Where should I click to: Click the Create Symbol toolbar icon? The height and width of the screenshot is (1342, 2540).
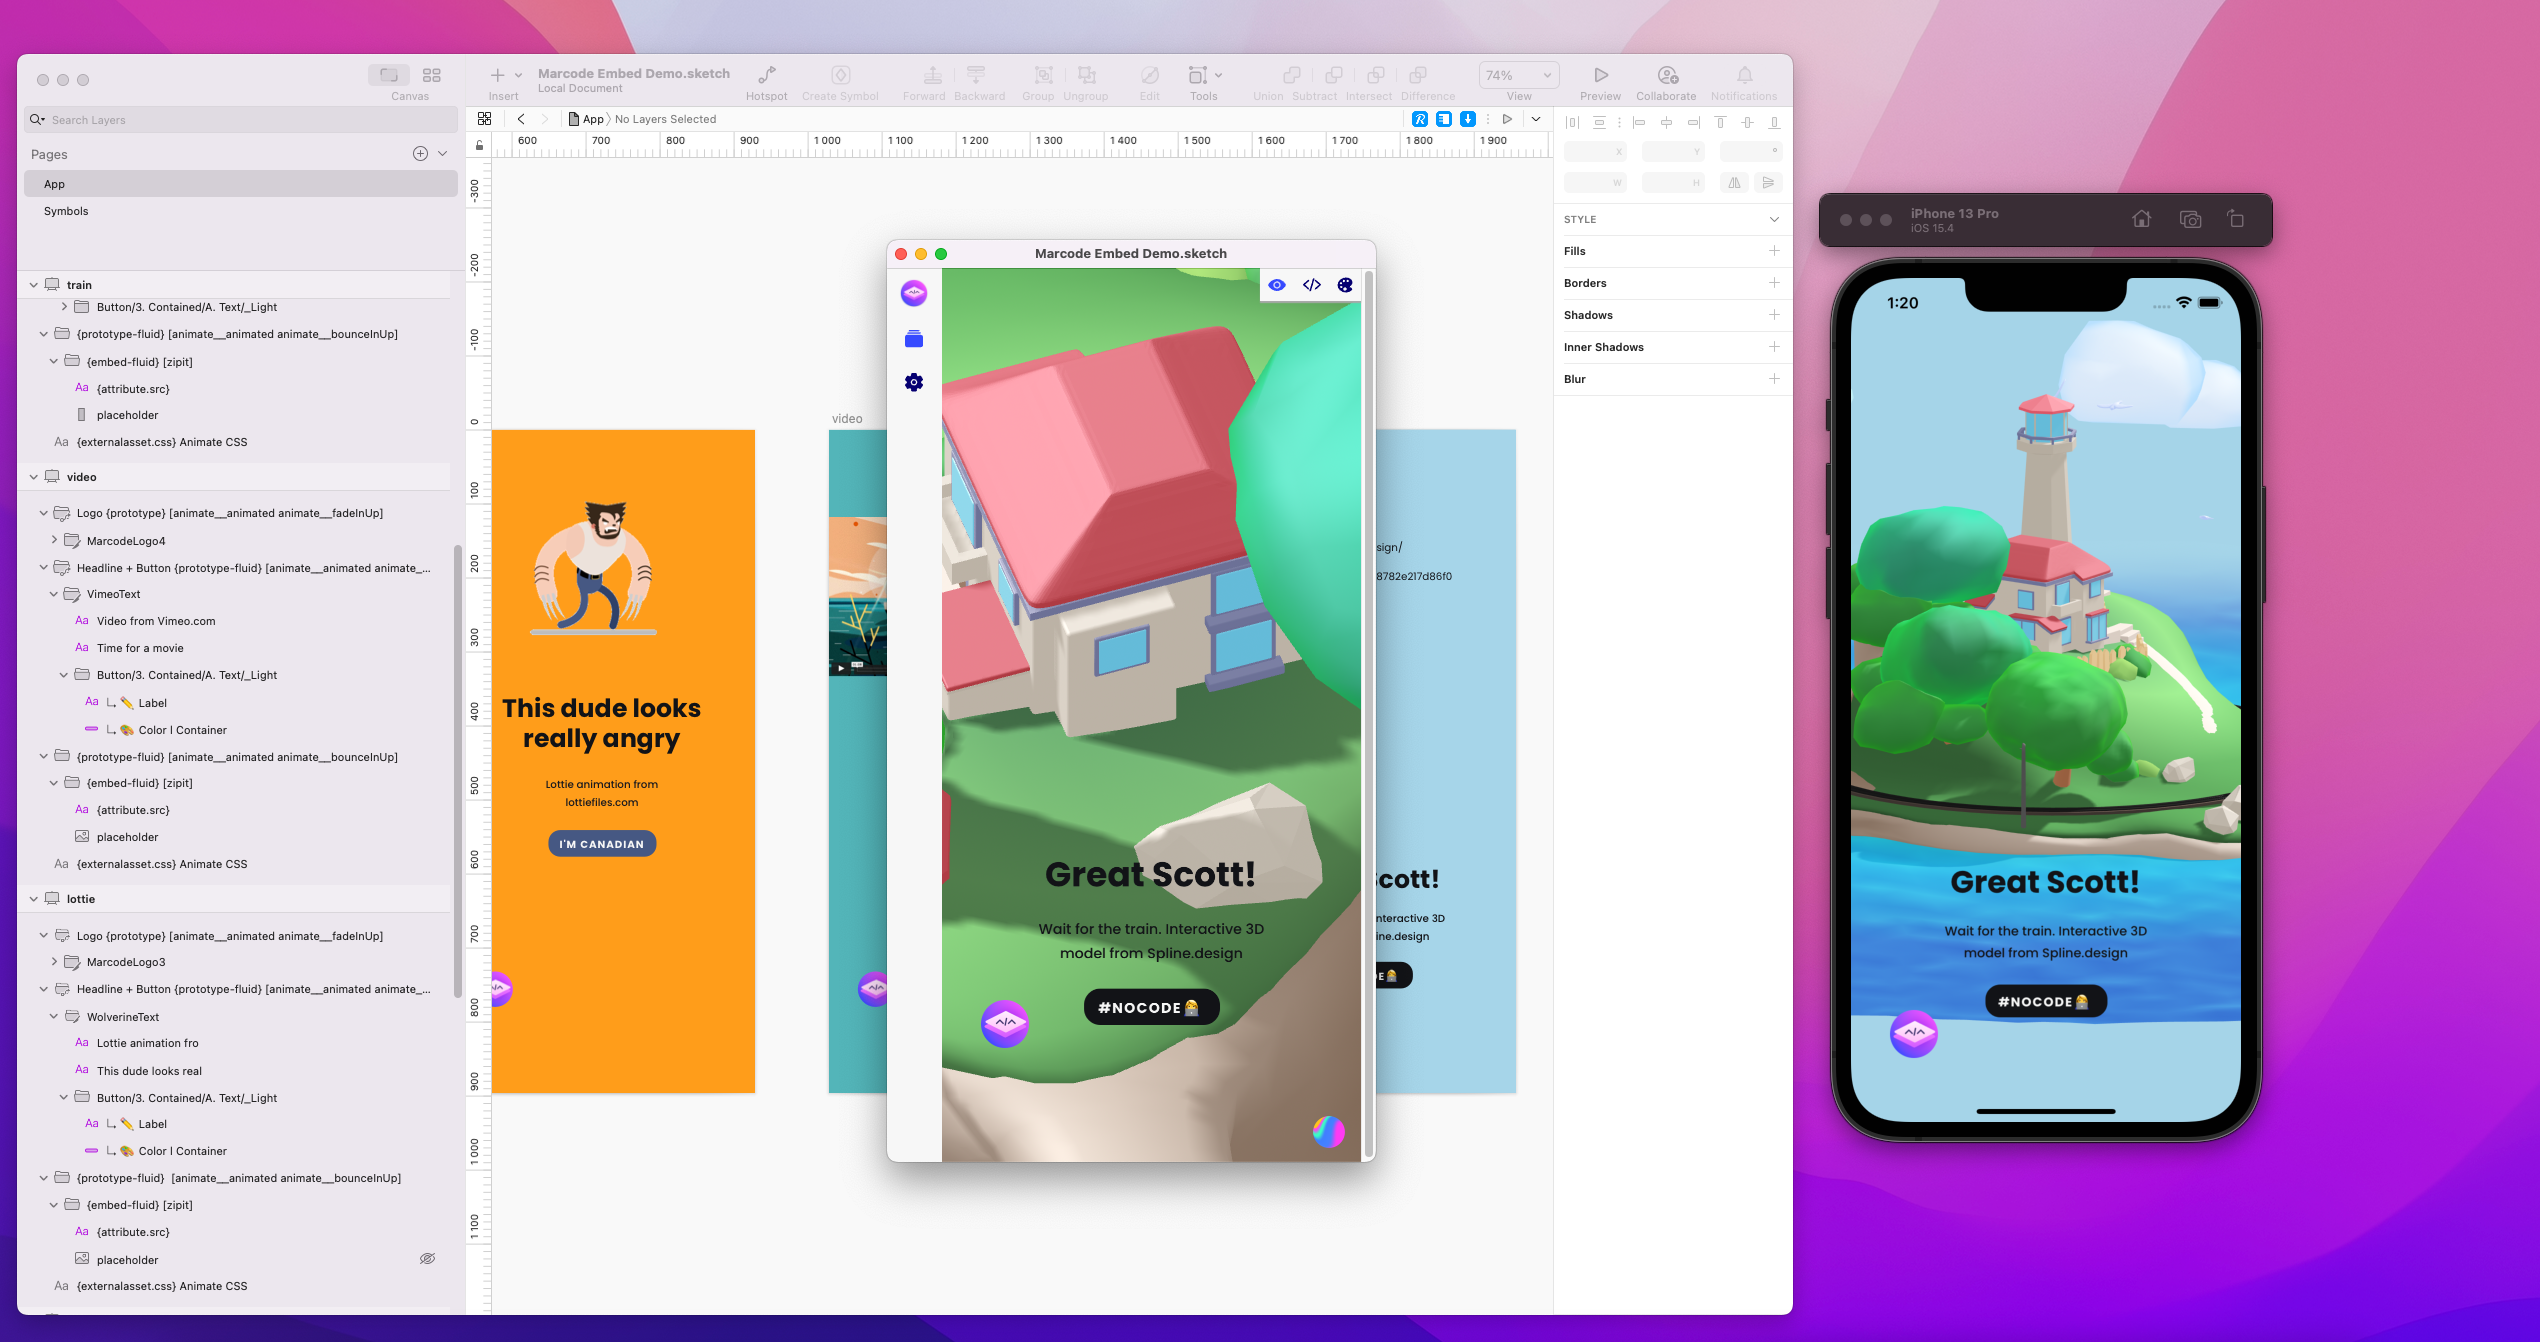[x=840, y=80]
